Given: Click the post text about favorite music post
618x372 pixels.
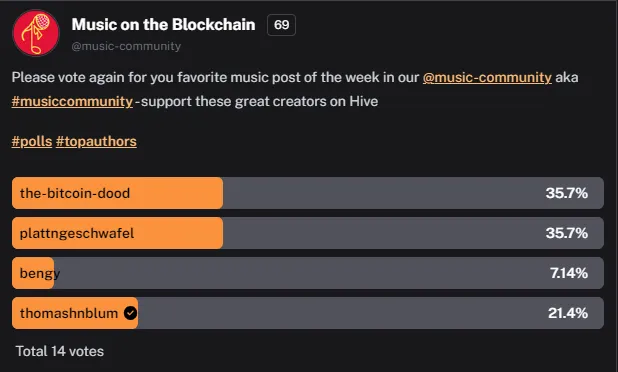Looking at the screenshot, I should click(x=295, y=89).
